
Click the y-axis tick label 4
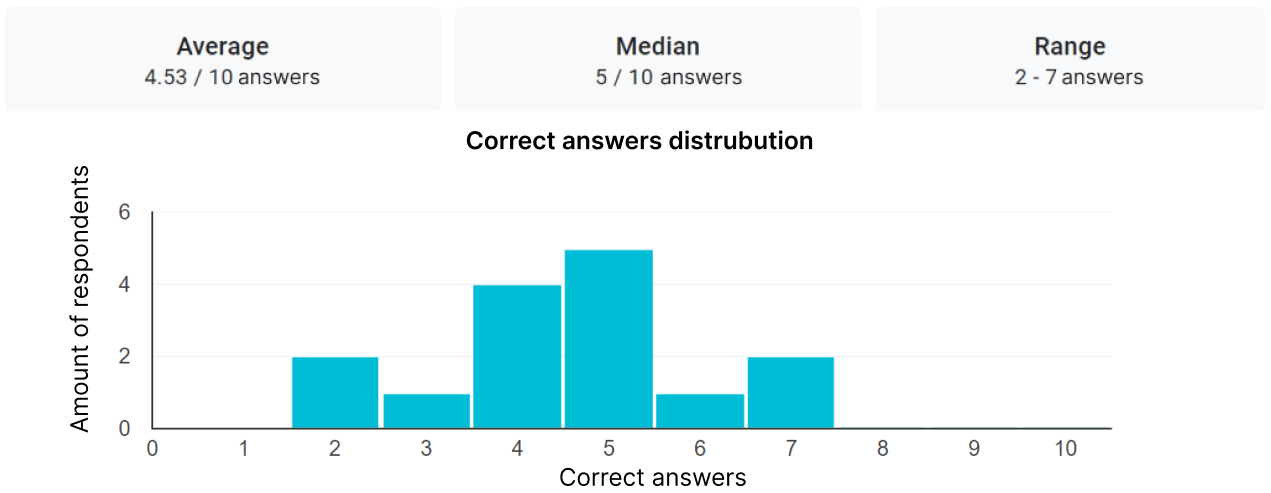(125, 284)
